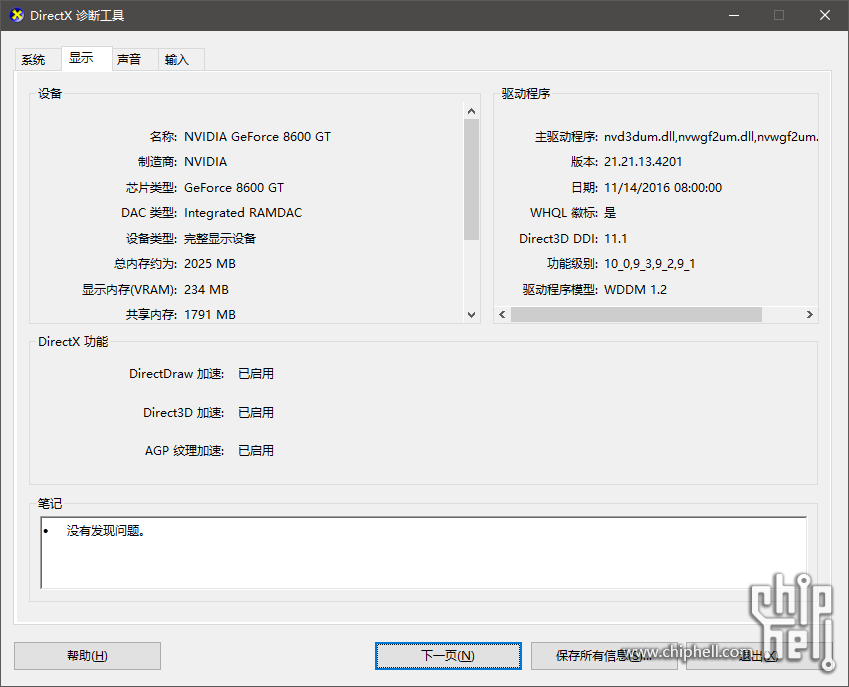Click the device panel vertical scrollbar thumb
The image size is (849, 687).
point(472,179)
